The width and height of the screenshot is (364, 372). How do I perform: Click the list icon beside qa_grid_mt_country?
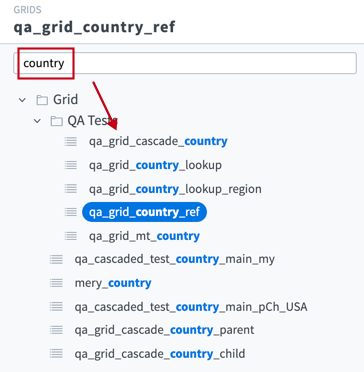point(71,236)
